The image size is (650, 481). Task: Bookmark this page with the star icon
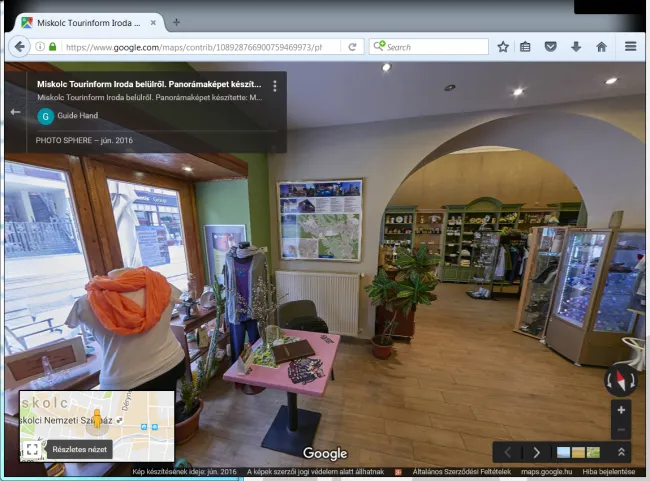point(503,47)
